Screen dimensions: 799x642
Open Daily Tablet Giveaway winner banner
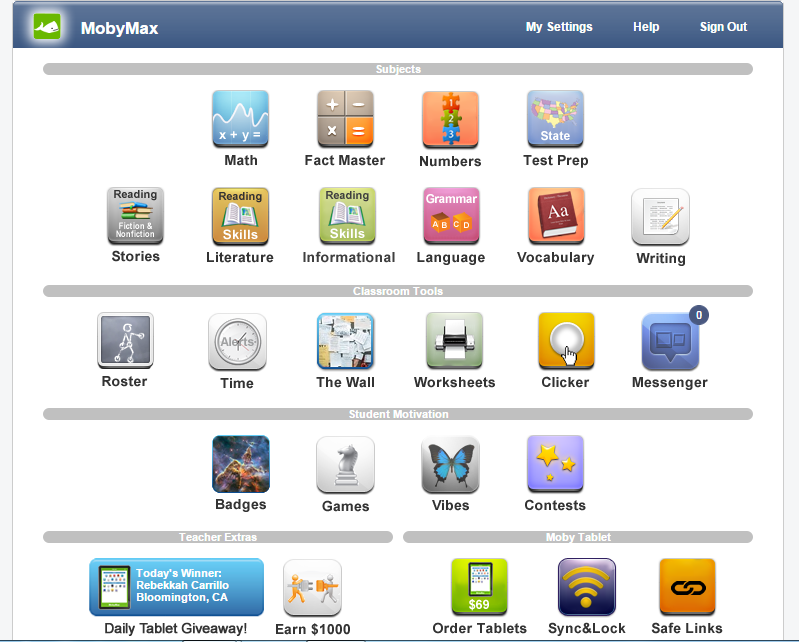176,587
